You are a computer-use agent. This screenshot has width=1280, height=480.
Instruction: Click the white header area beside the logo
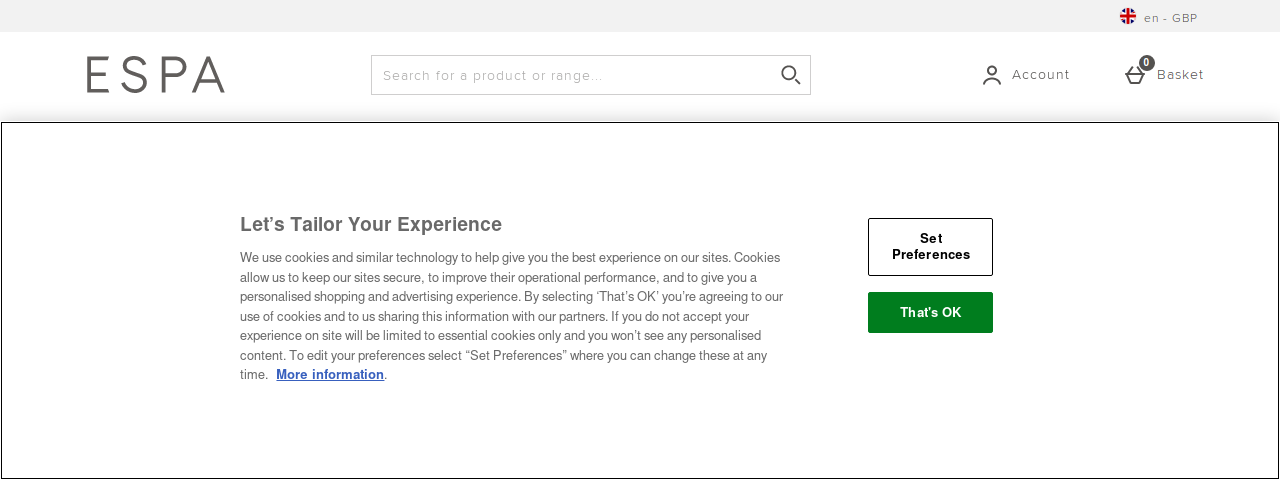point(298,75)
